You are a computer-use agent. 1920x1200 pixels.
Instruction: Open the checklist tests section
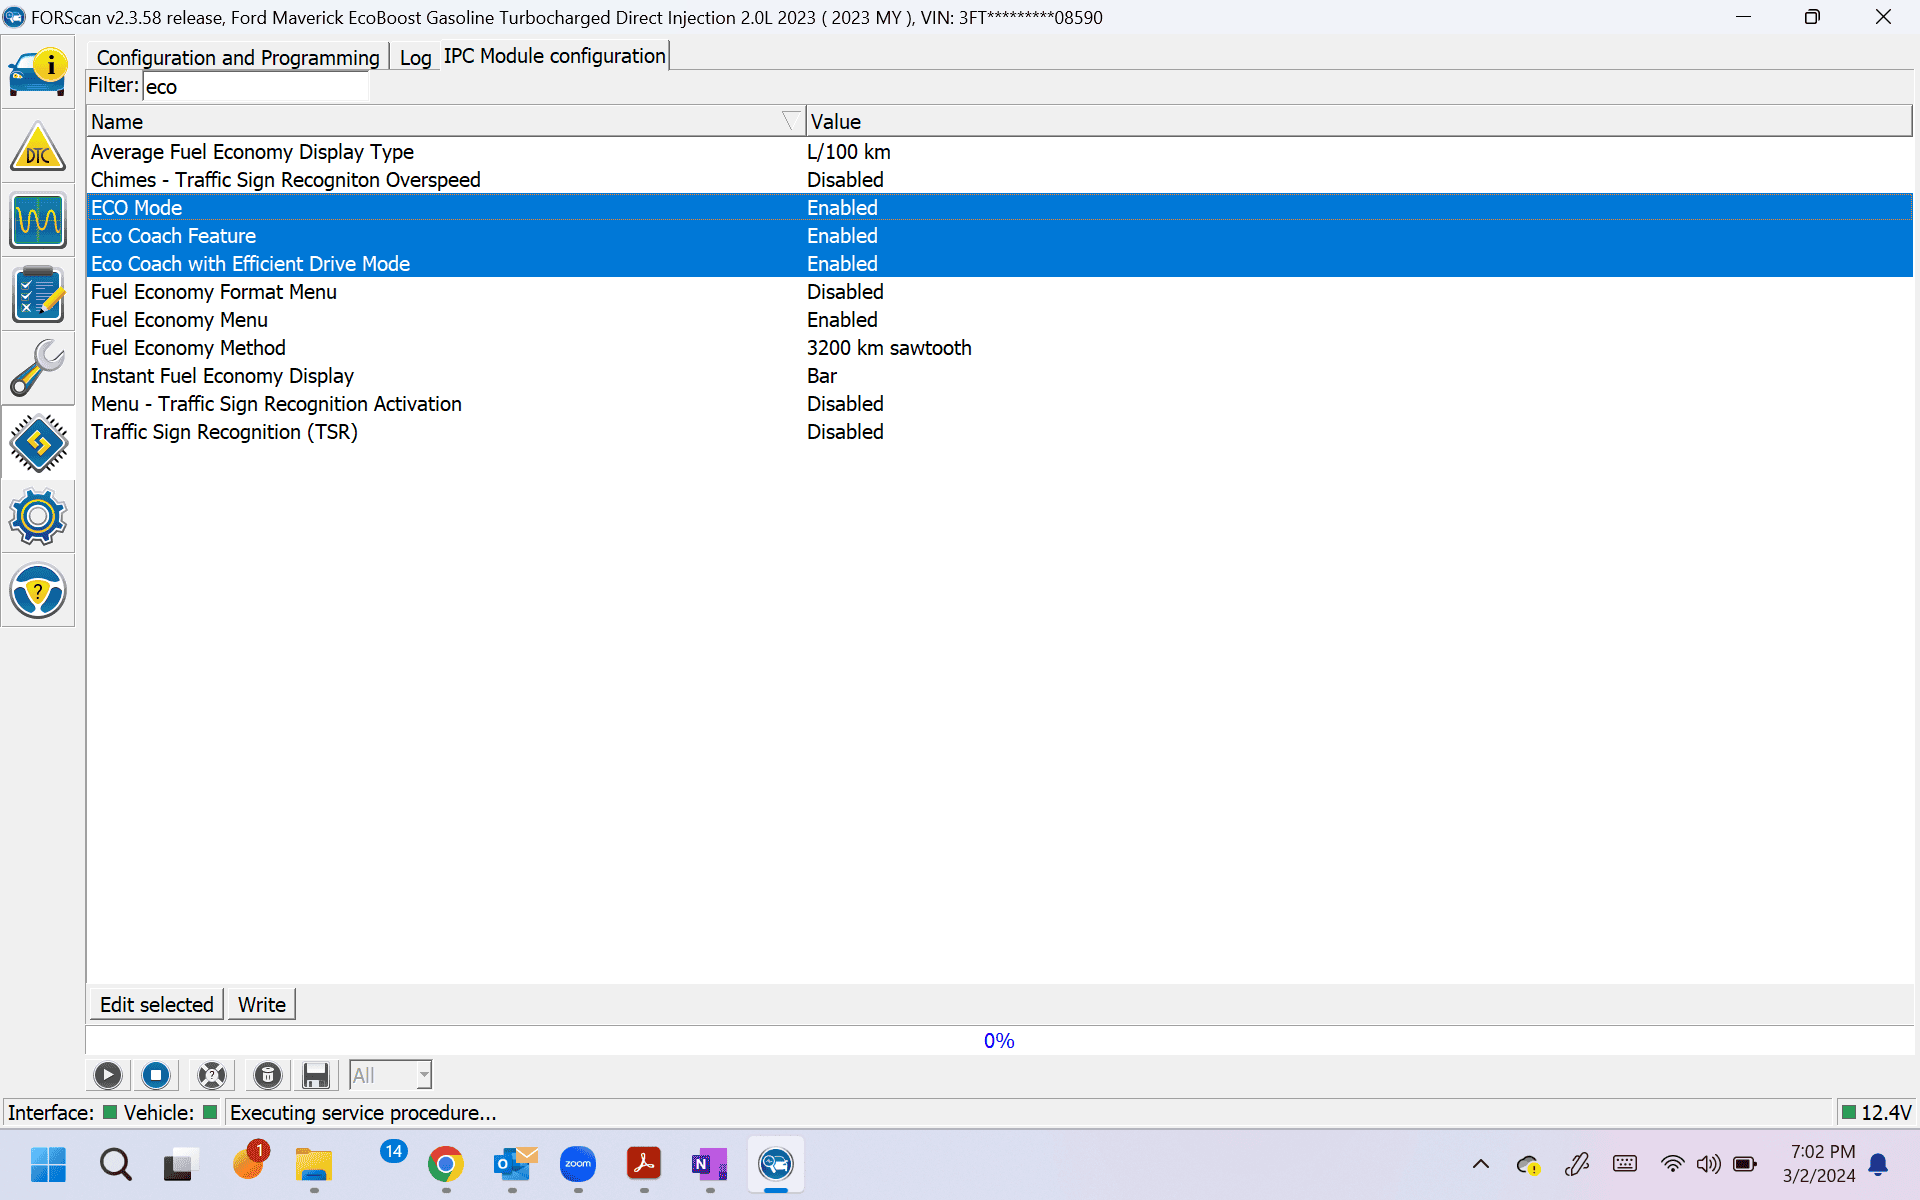coord(38,294)
